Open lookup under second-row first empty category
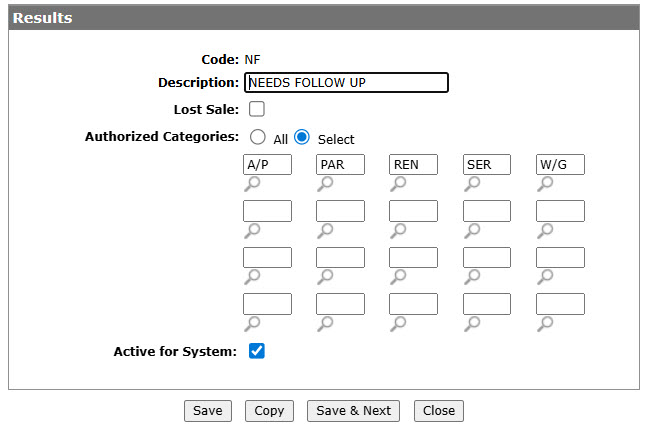This screenshot has width=657, height=427. (x=252, y=230)
